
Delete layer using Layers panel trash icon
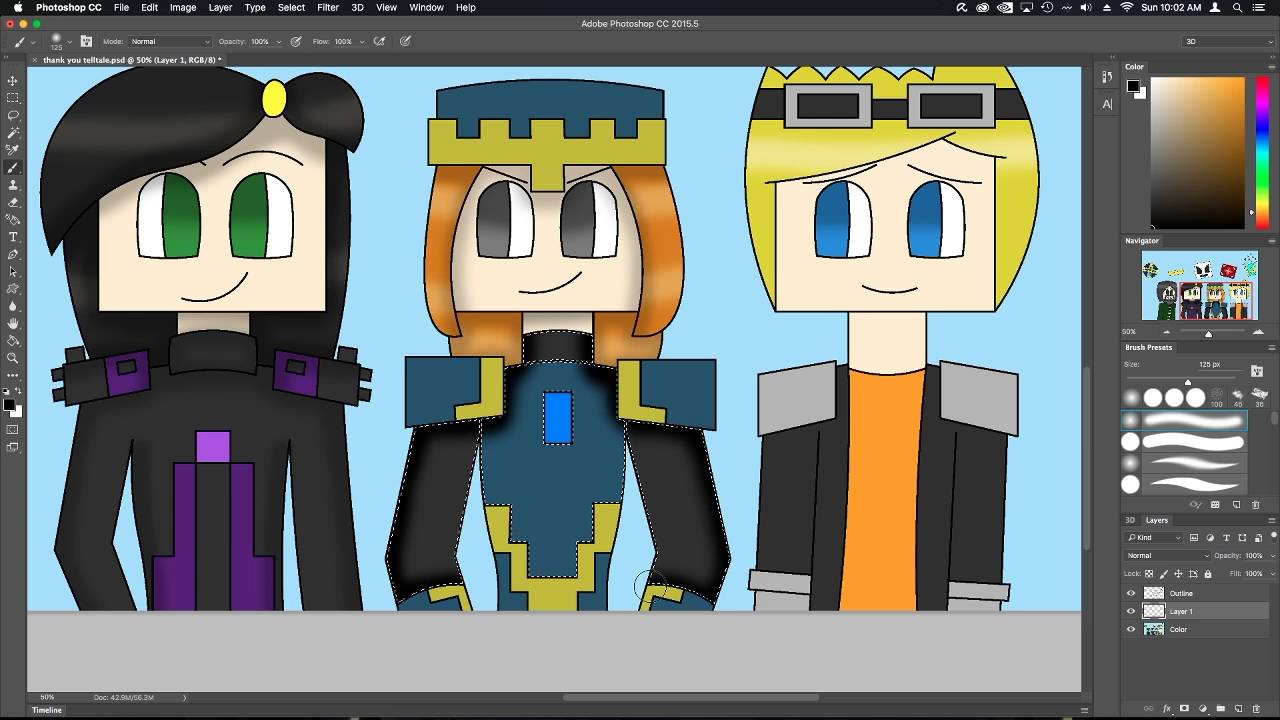coord(1256,708)
